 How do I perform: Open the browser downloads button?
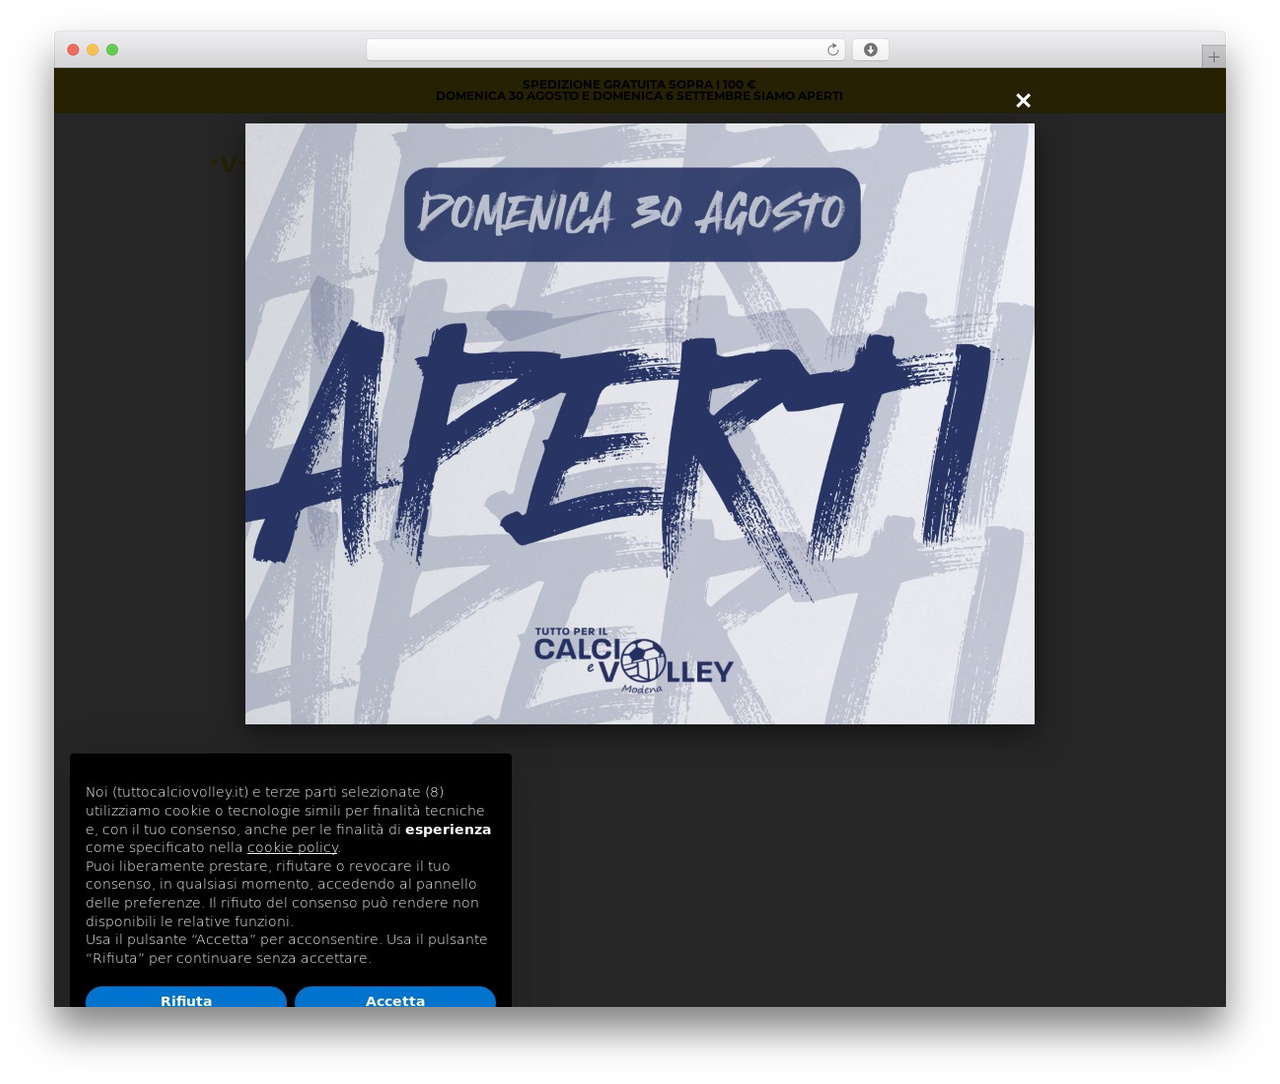[871, 50]
